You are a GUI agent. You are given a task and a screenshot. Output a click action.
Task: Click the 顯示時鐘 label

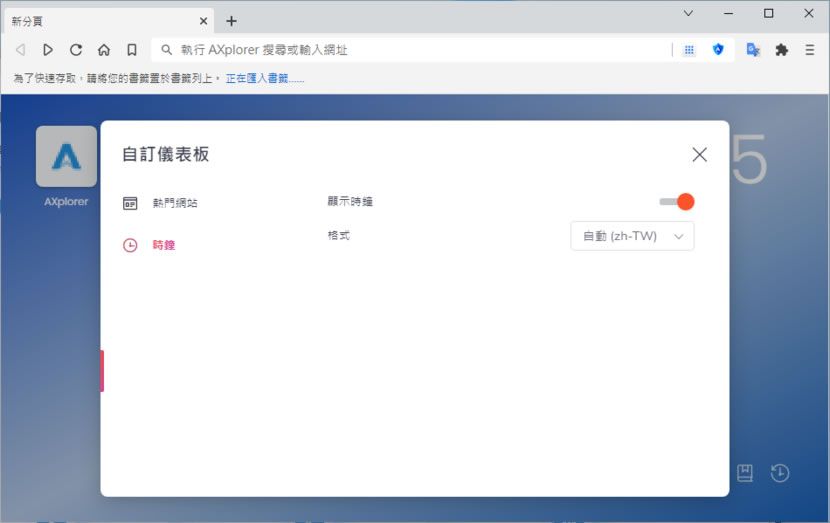pyautogui.click(x=350, y=201)
